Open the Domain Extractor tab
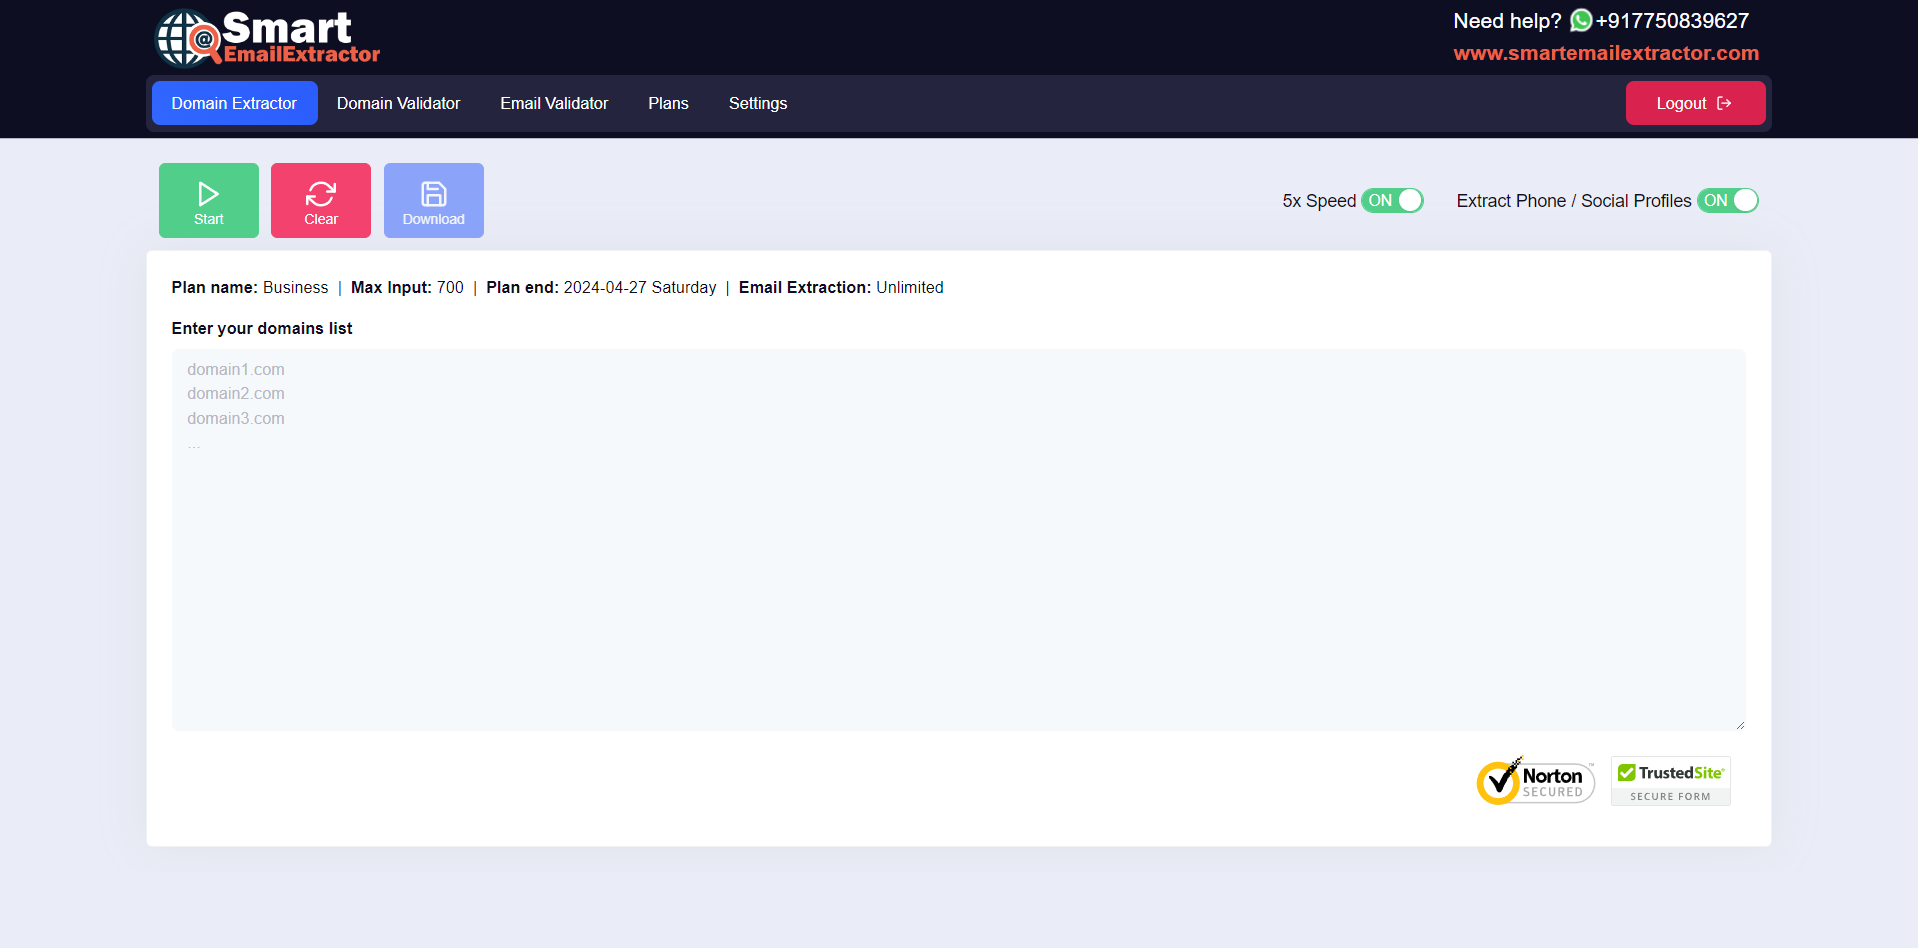The image size is (1918, 948). click(x=234, y=103)
